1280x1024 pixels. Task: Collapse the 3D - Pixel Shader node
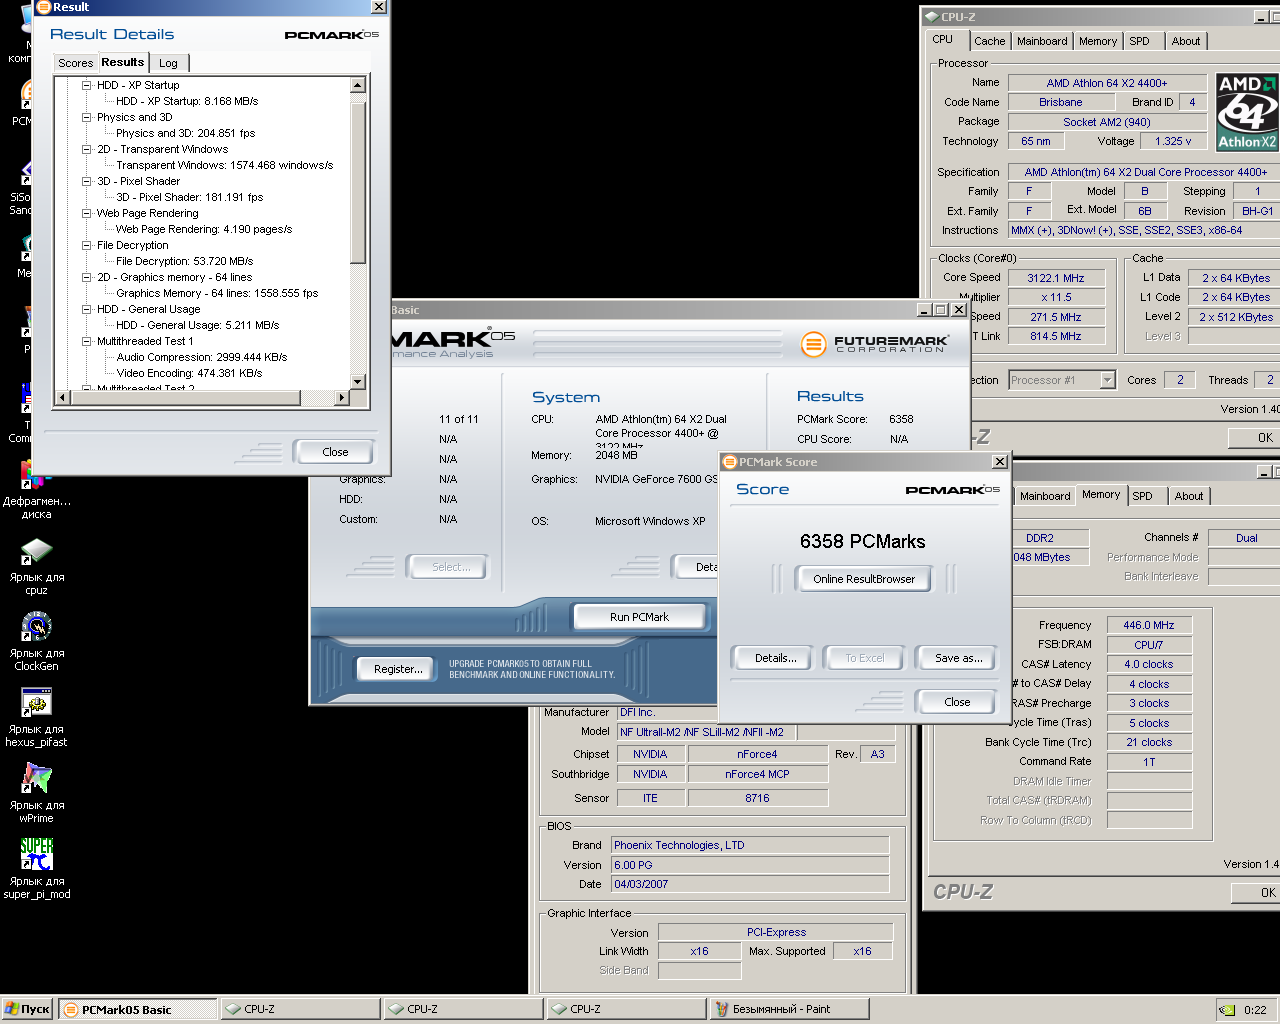tap(87, 181)
